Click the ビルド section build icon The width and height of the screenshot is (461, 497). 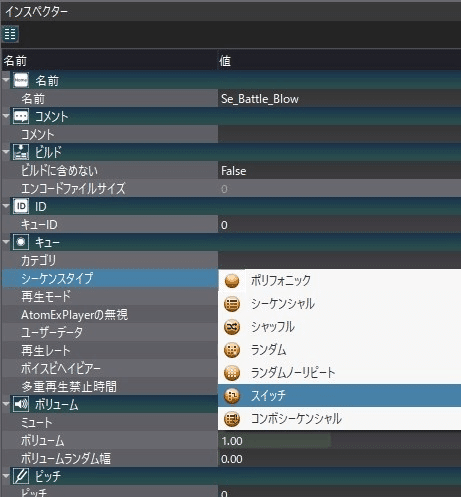pos(21,152)
